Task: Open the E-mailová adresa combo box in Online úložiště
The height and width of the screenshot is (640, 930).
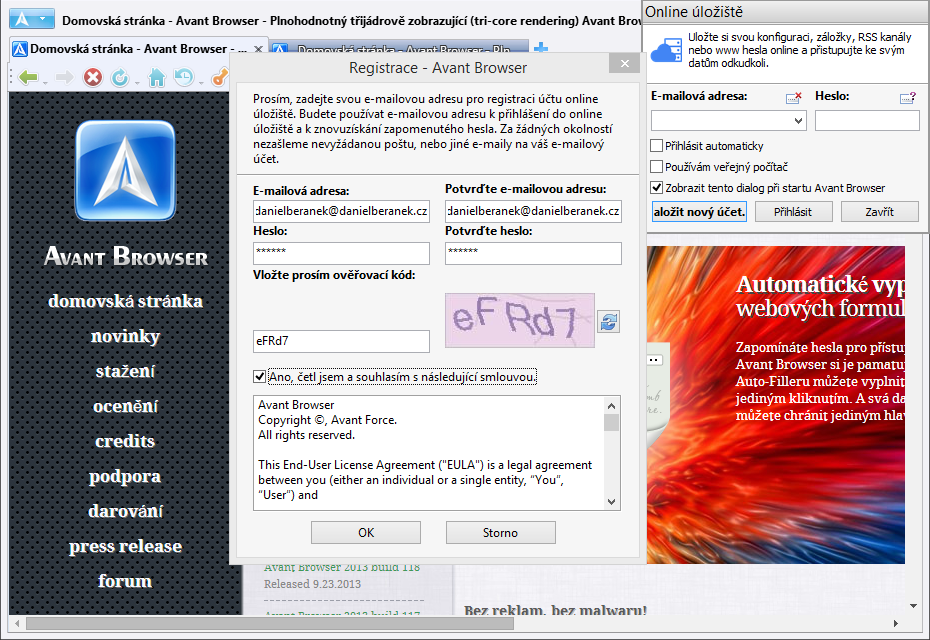Action: click(728, 120)
